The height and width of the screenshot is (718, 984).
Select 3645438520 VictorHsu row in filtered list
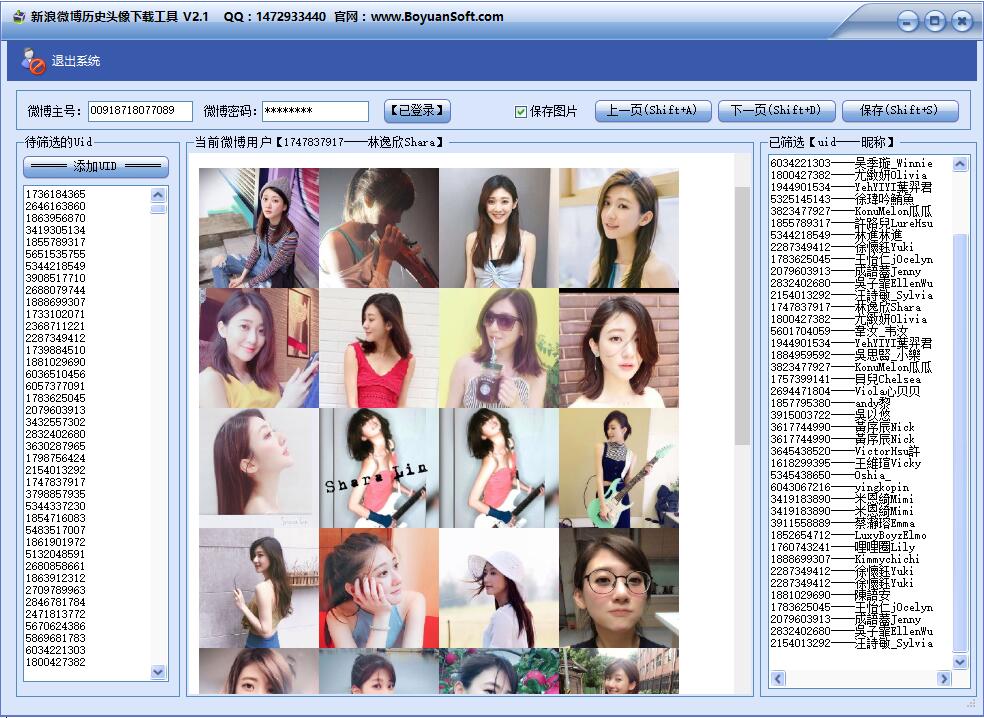click(845, 451)
